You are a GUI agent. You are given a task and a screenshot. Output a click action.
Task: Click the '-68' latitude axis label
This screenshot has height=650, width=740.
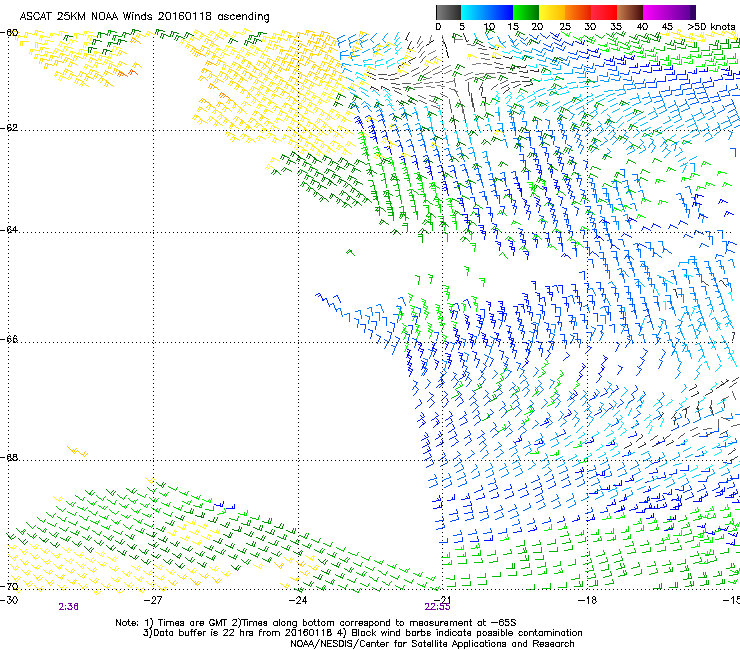(x=10, y=457)
